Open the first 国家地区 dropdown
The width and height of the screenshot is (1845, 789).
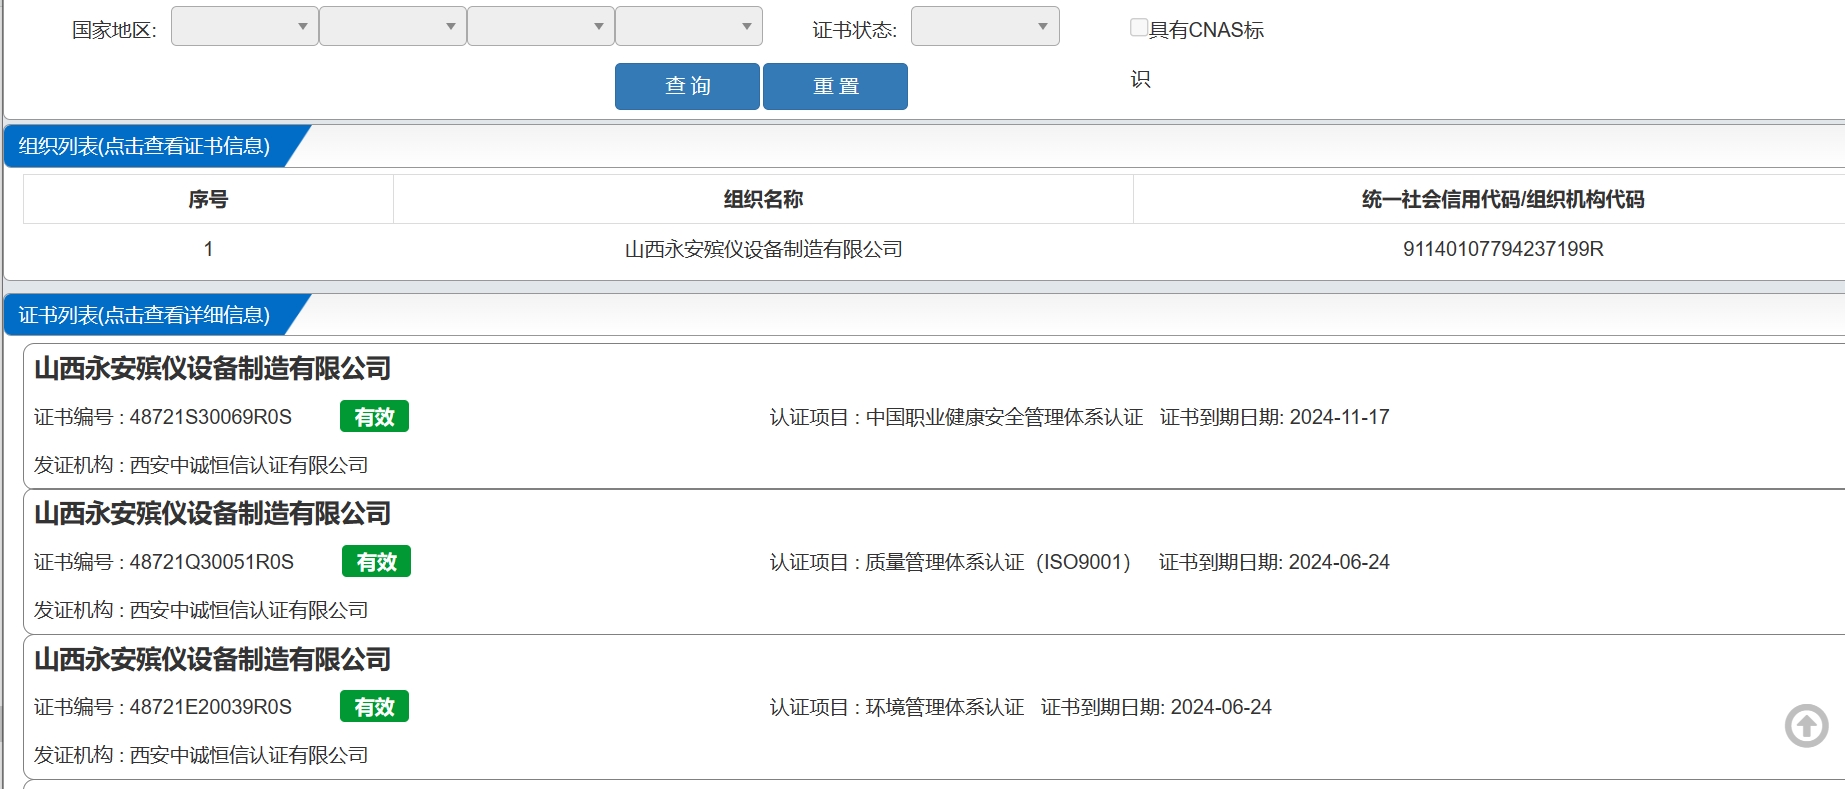click(x=245, y=26)
